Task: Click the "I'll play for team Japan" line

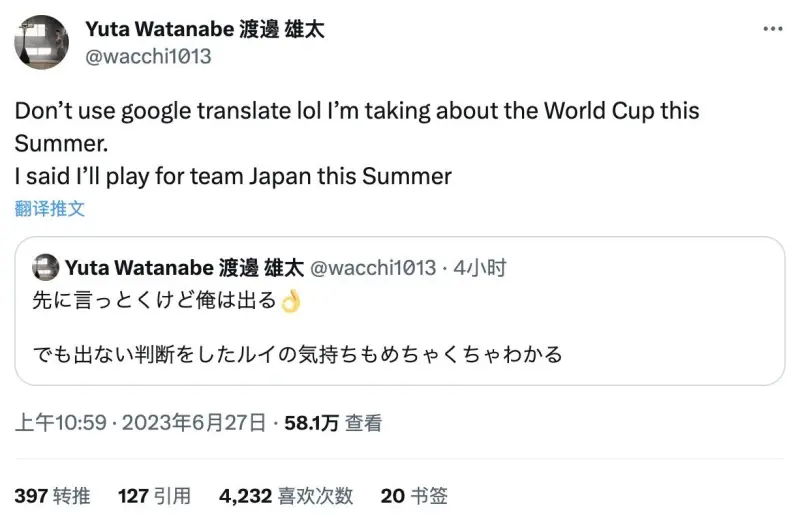Action: click(233, 176)
